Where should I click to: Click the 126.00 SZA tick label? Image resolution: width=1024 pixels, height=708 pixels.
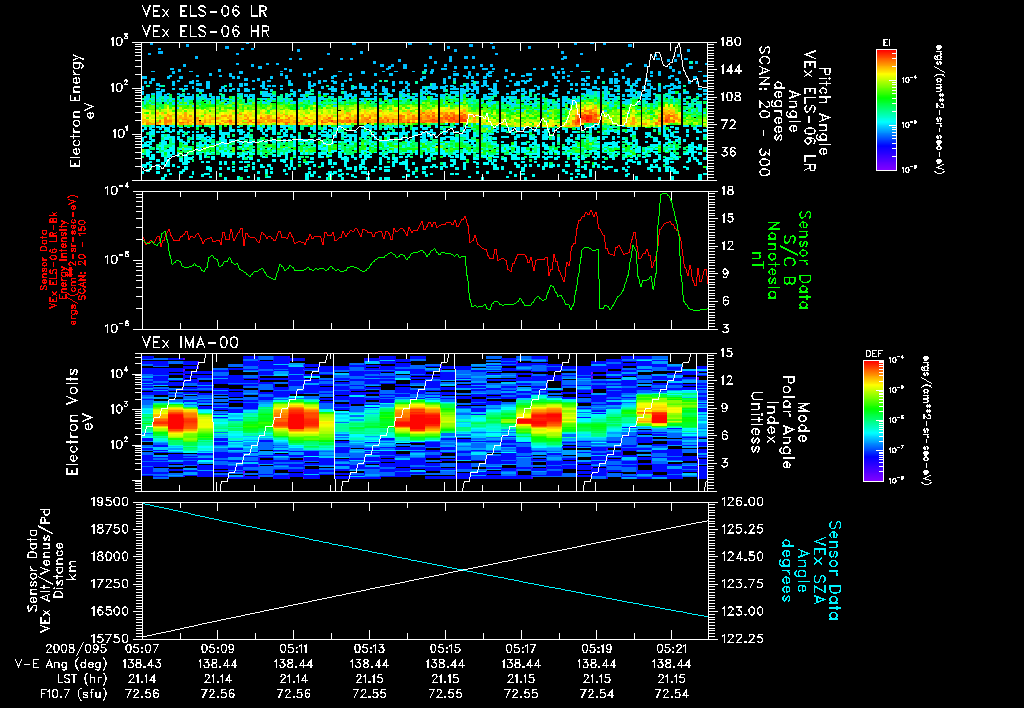coord(741,502)
